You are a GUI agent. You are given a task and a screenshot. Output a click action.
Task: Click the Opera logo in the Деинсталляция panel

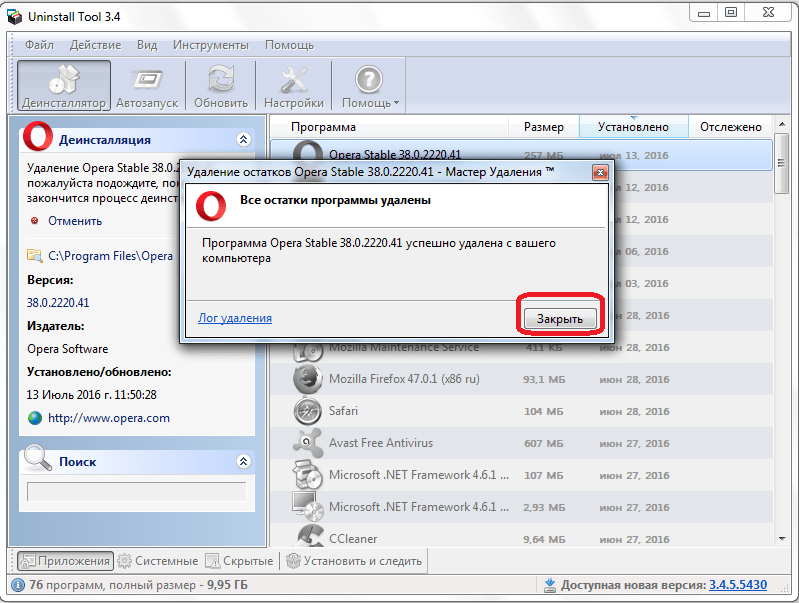point(37,137)
